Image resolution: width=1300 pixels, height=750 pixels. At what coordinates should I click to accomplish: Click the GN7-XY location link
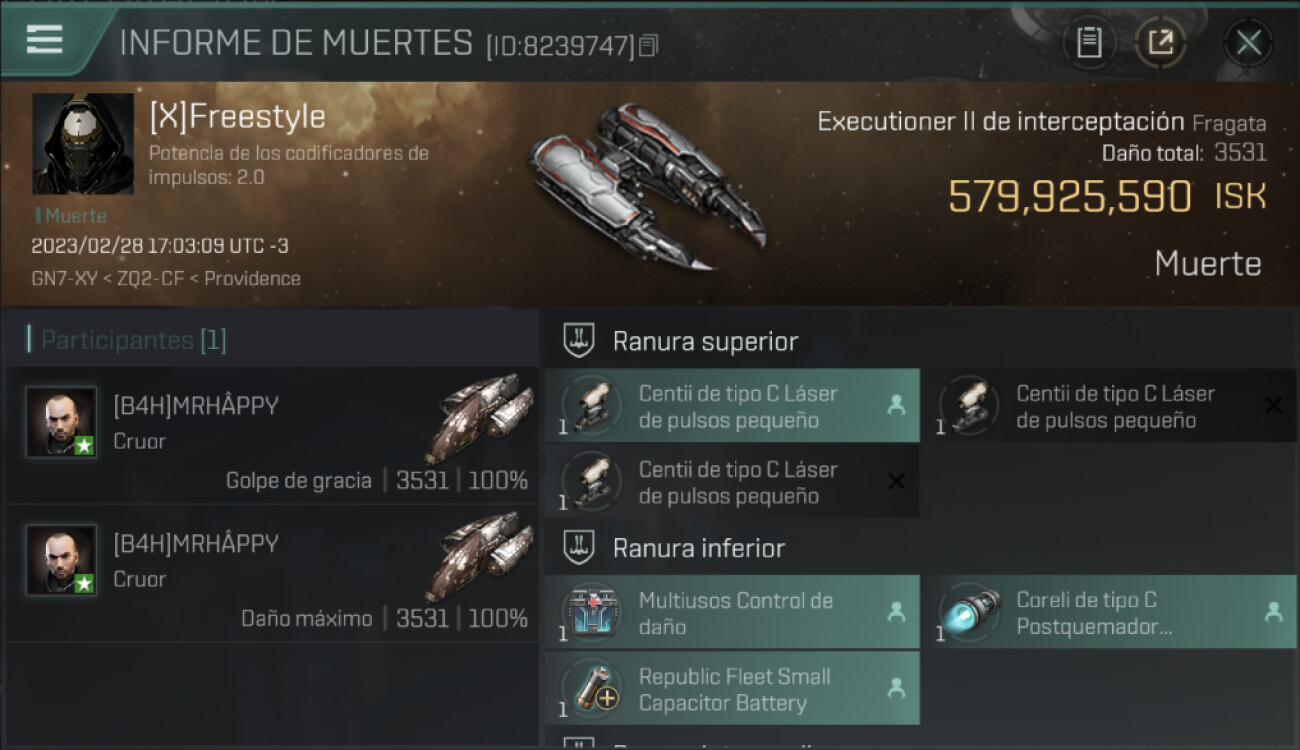click(x=63, y=279)
